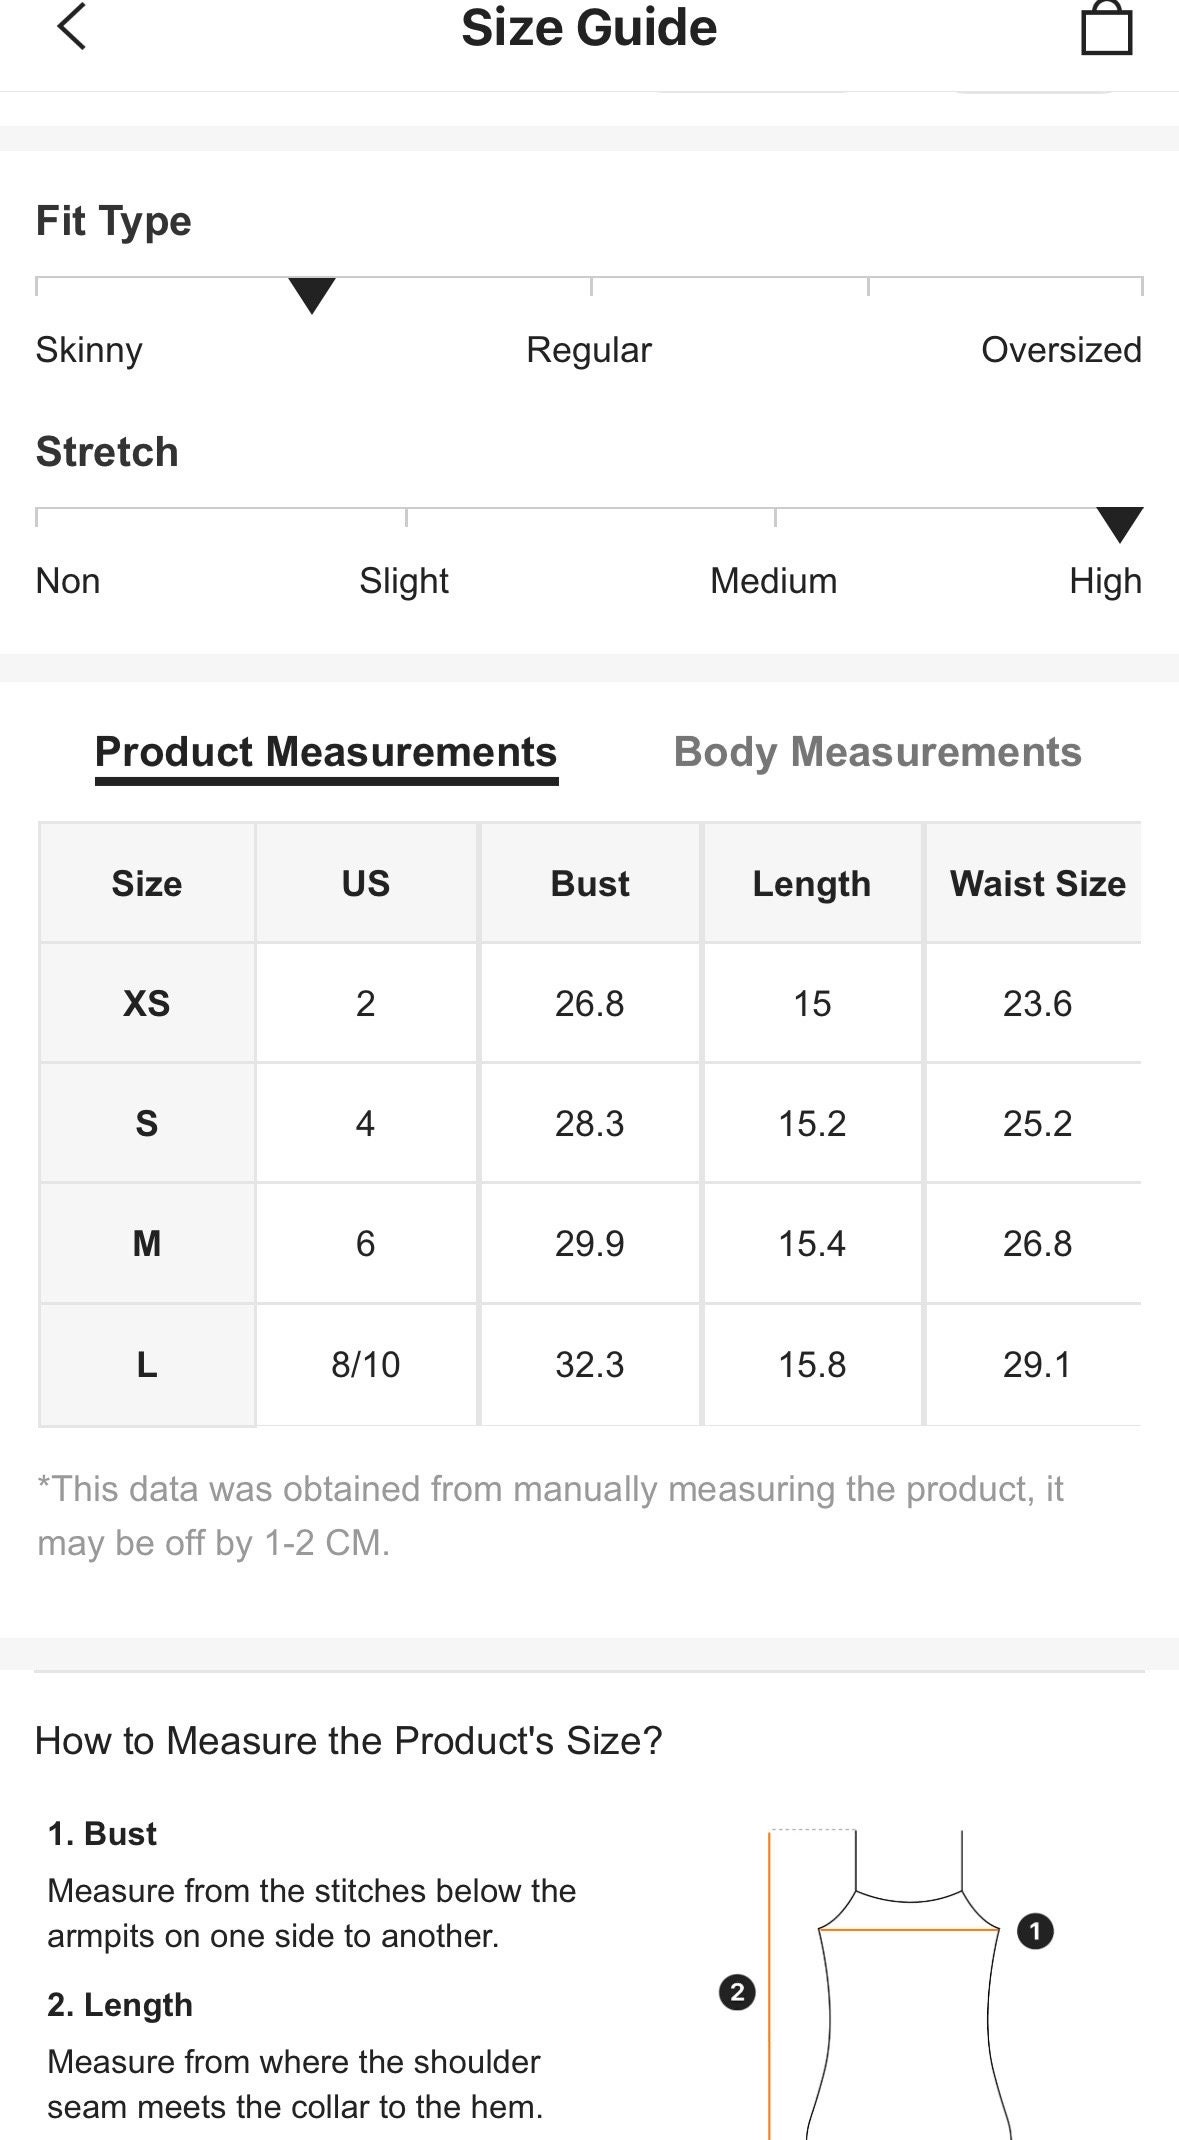This screenshot has width=1179, height=2140.
Task: Click the Length column header
Action: (x=811, y=883)
